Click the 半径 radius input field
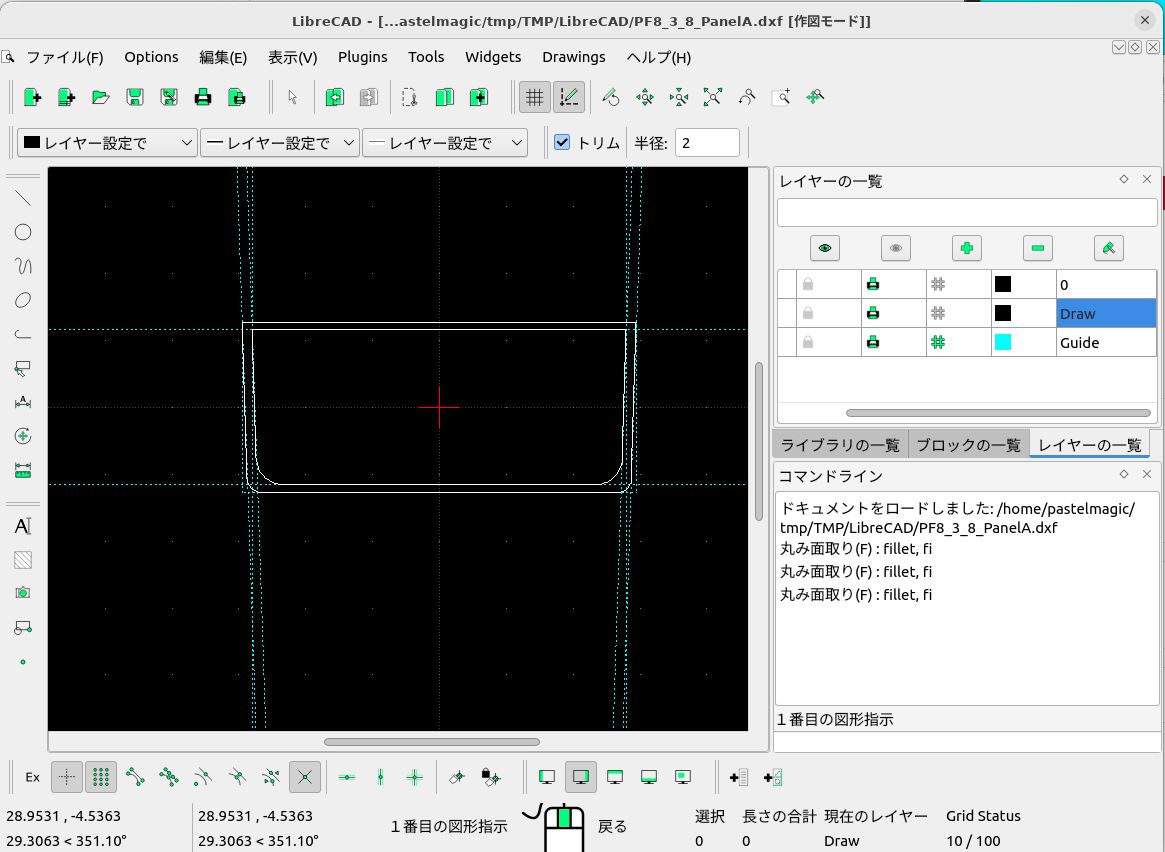The width and height of the screenshot is (1165, 852). (x=707, y=143)
